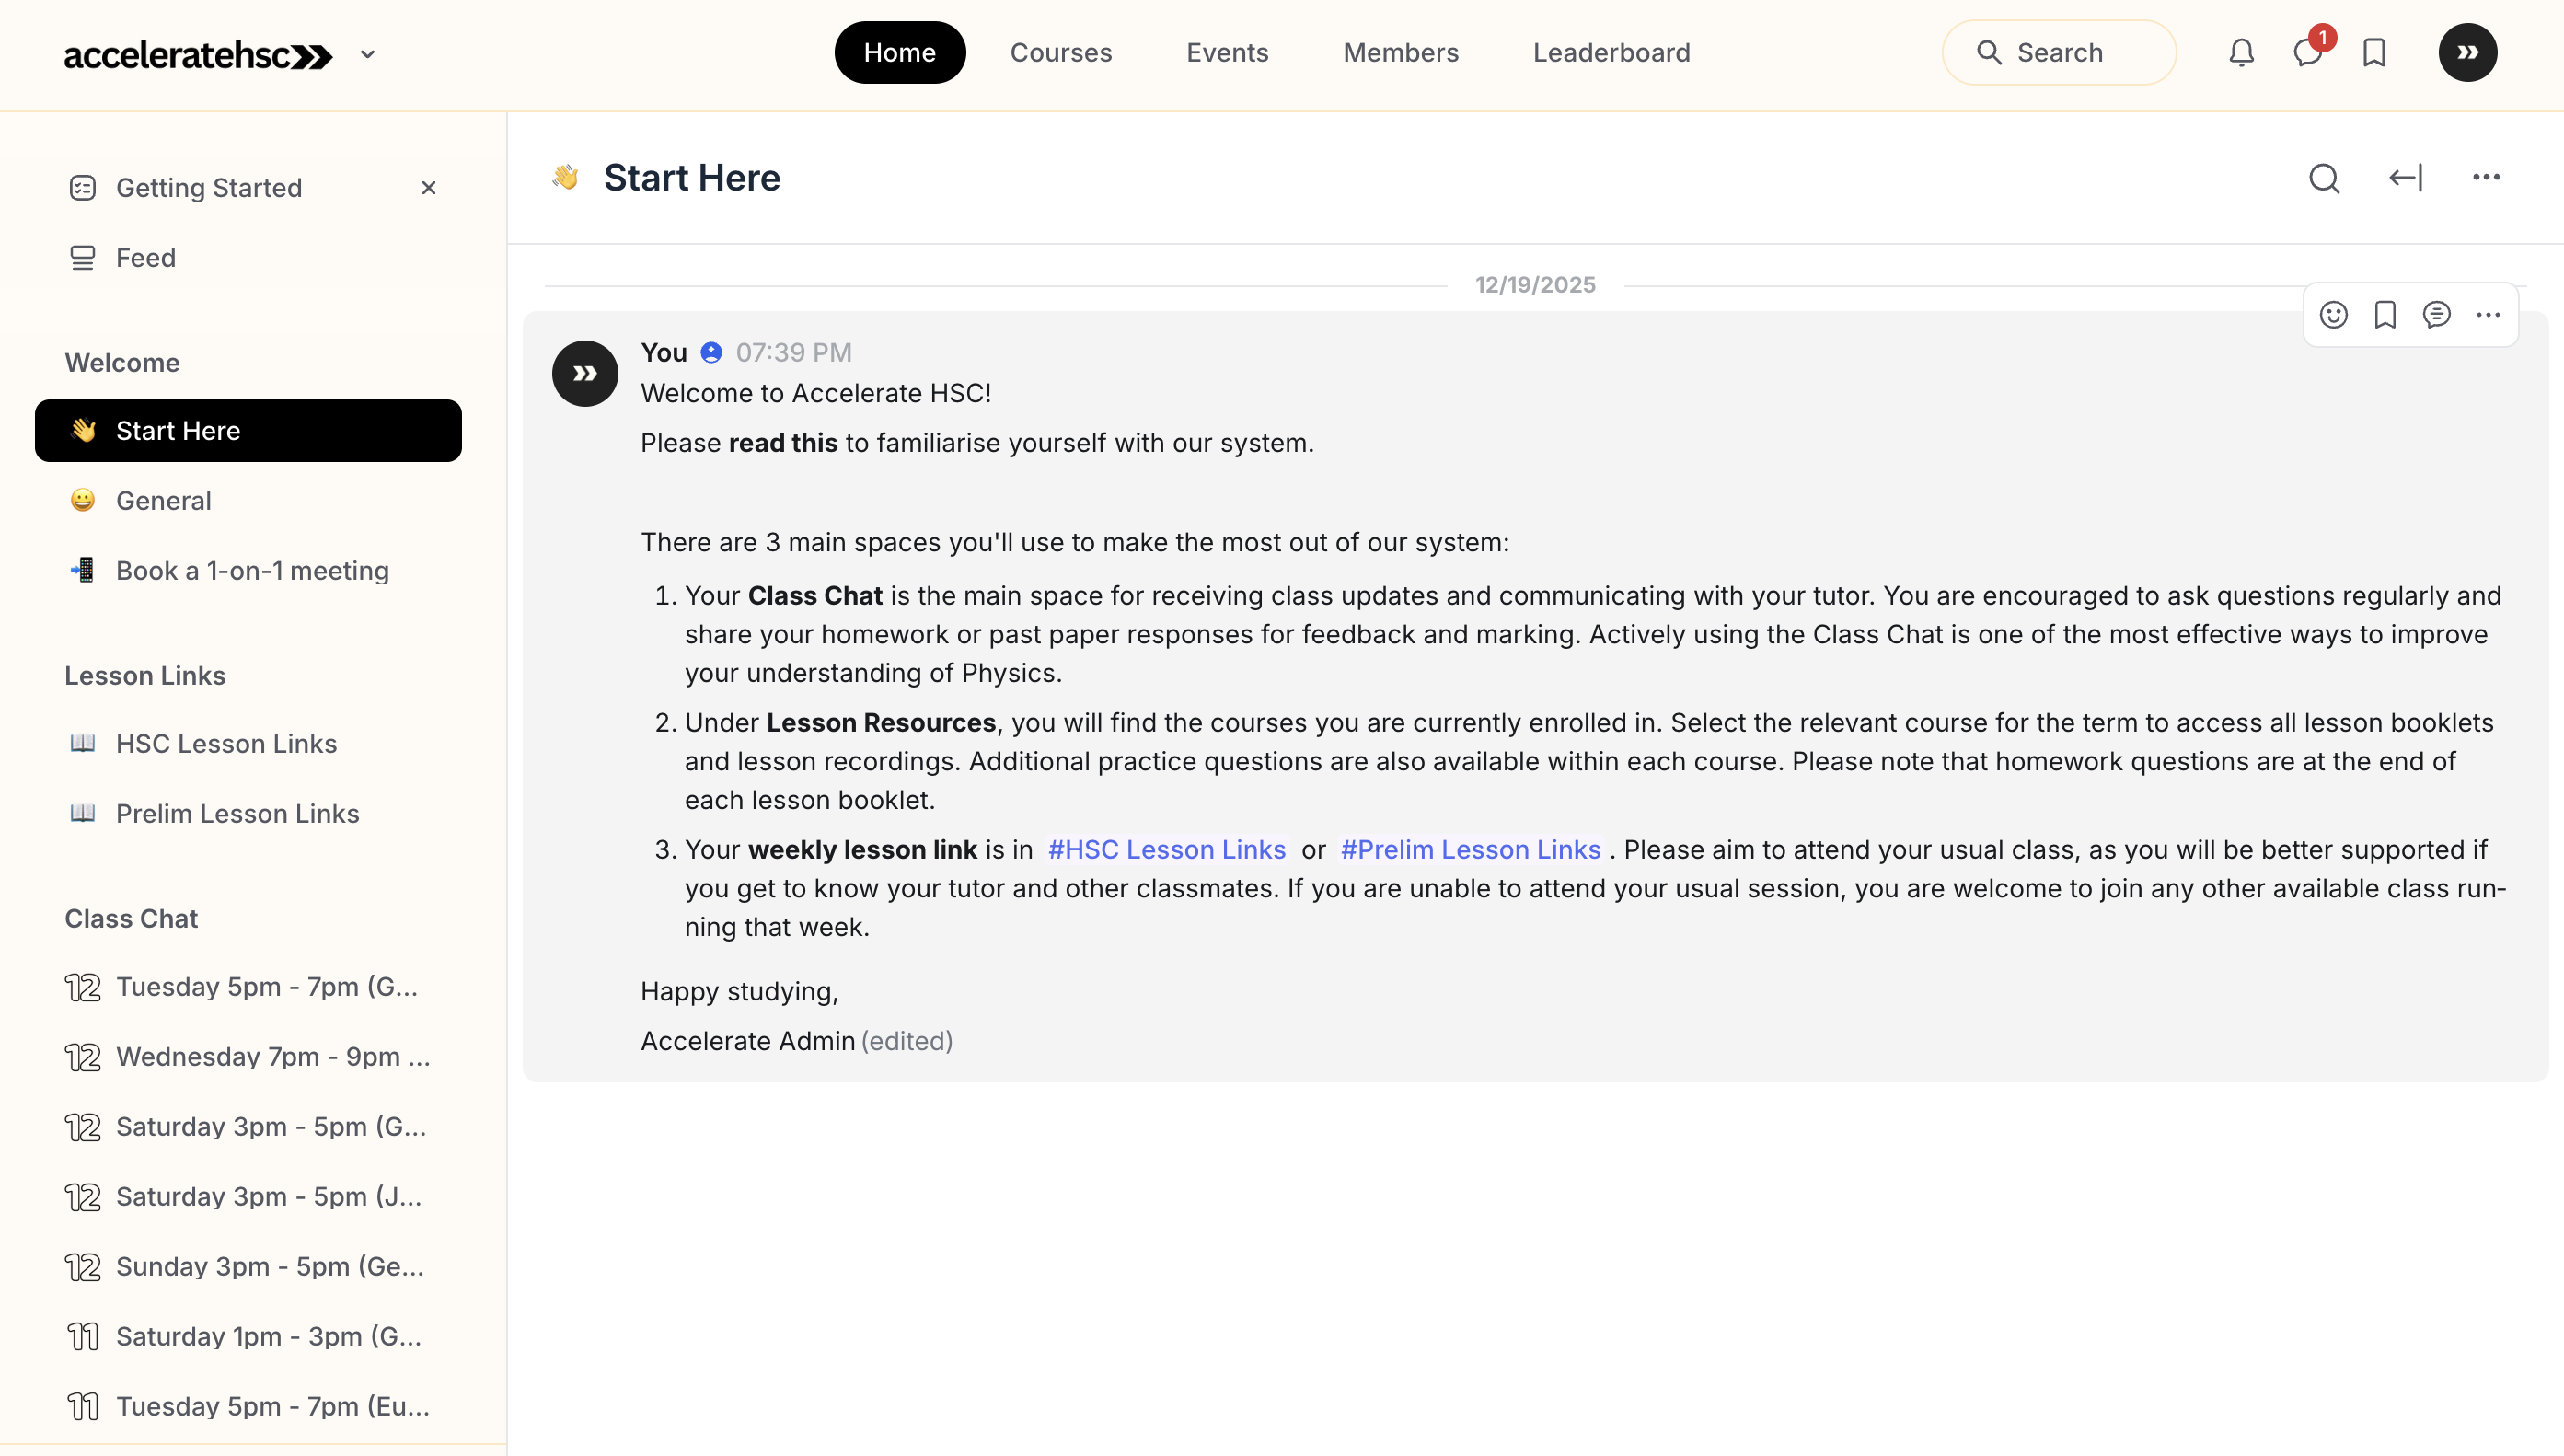Viewport: 2564px width, 1456px height.
Task: Follow the #HSC Lesson Links mention
Action: 1166,849
